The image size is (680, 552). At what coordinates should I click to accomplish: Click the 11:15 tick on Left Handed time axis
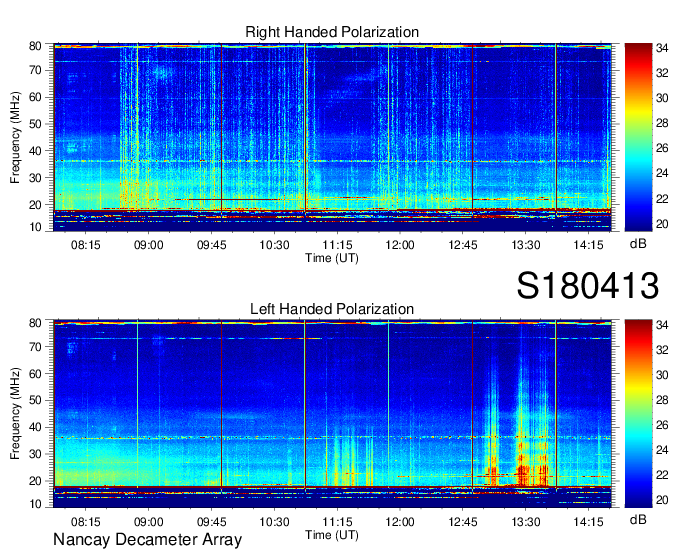(337, 522)
